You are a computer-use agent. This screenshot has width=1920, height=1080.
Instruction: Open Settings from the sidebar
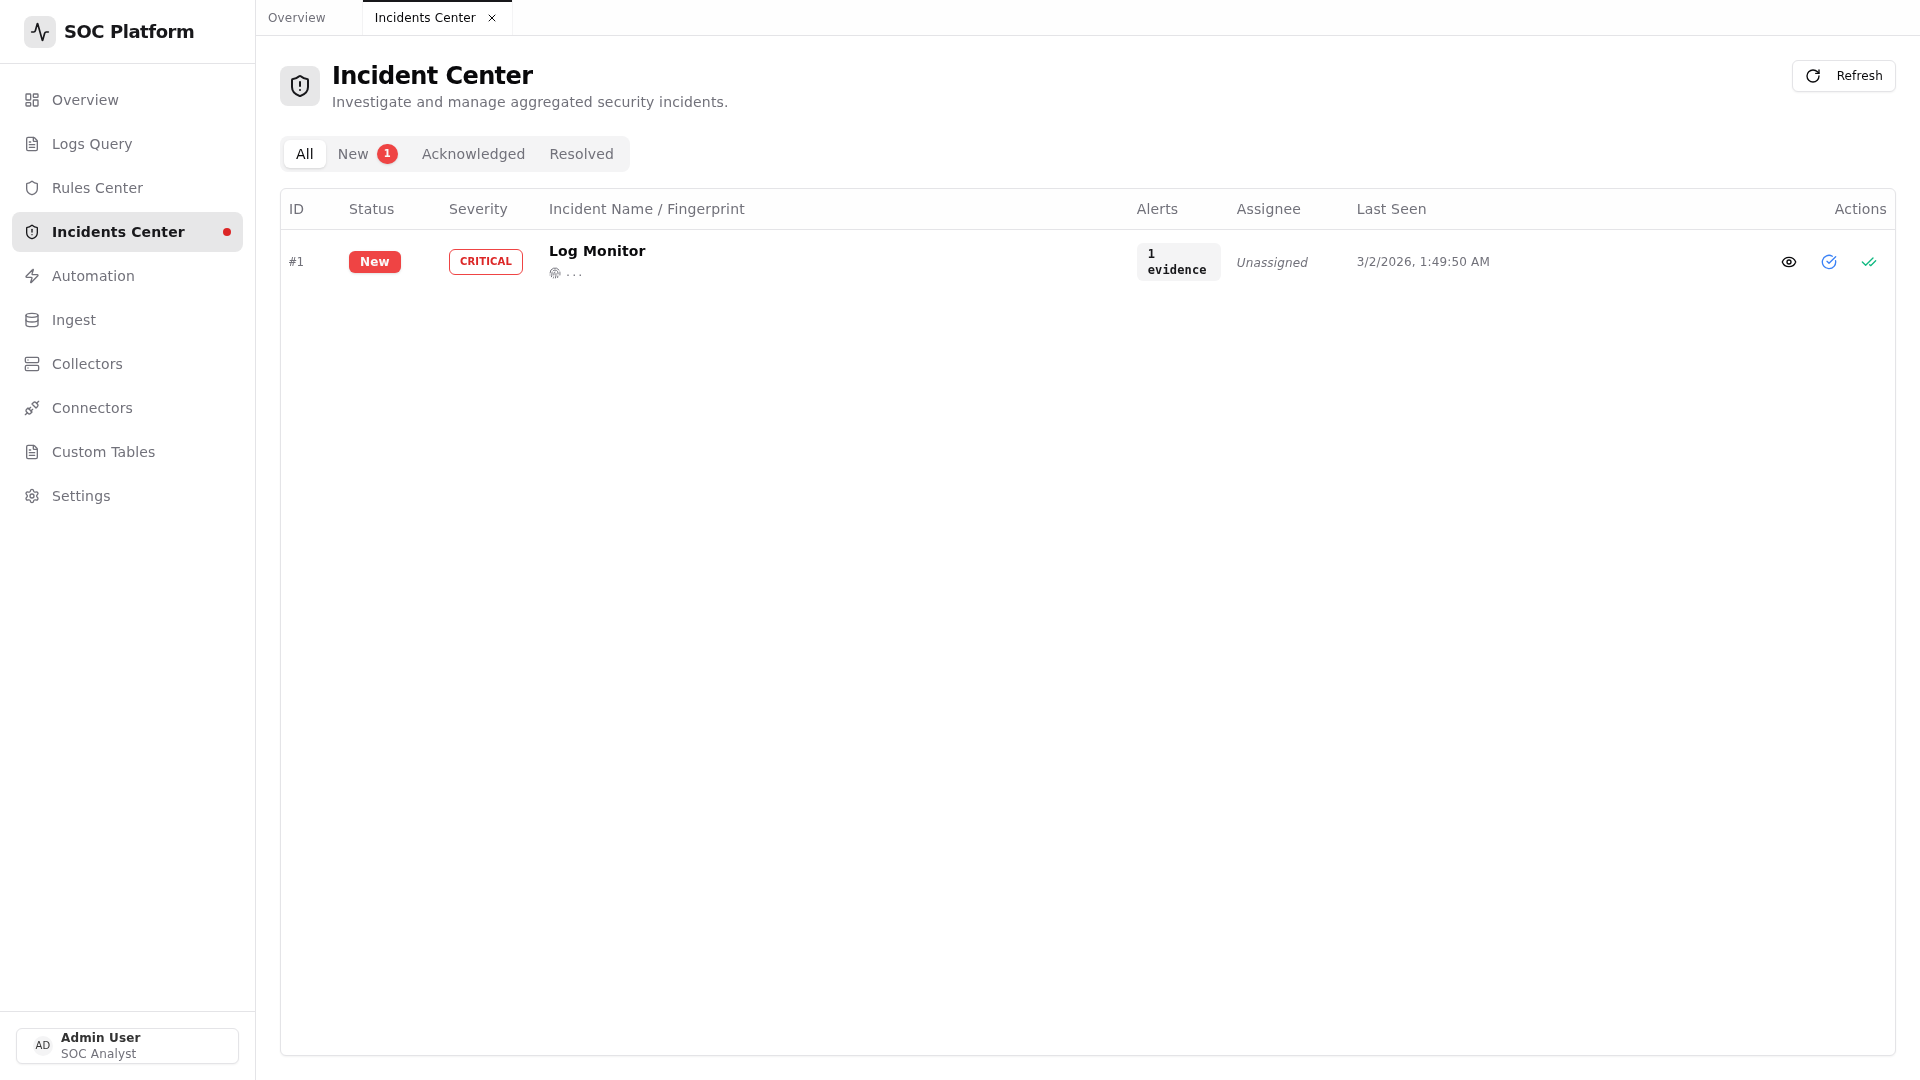tap(81, 496)
